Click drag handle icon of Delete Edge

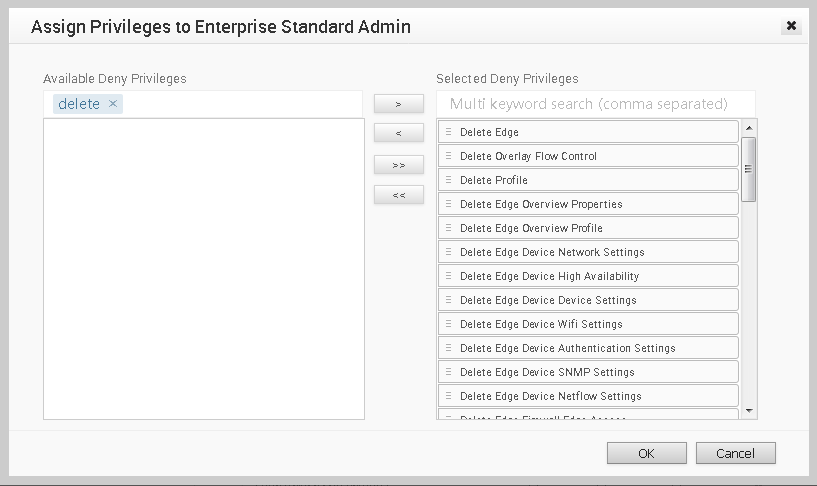pos(448,132)
